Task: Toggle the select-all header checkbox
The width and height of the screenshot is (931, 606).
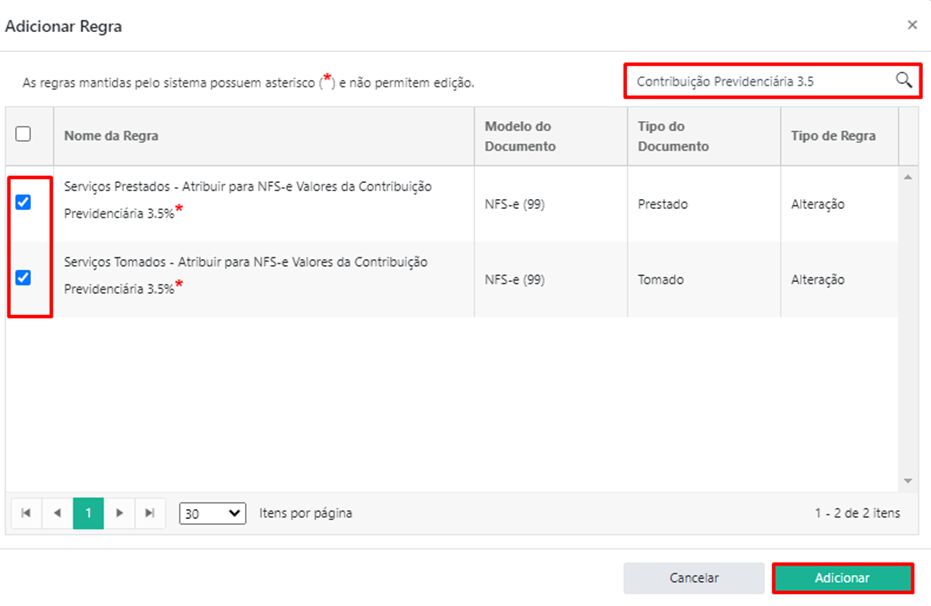Action: click(23, 134)
